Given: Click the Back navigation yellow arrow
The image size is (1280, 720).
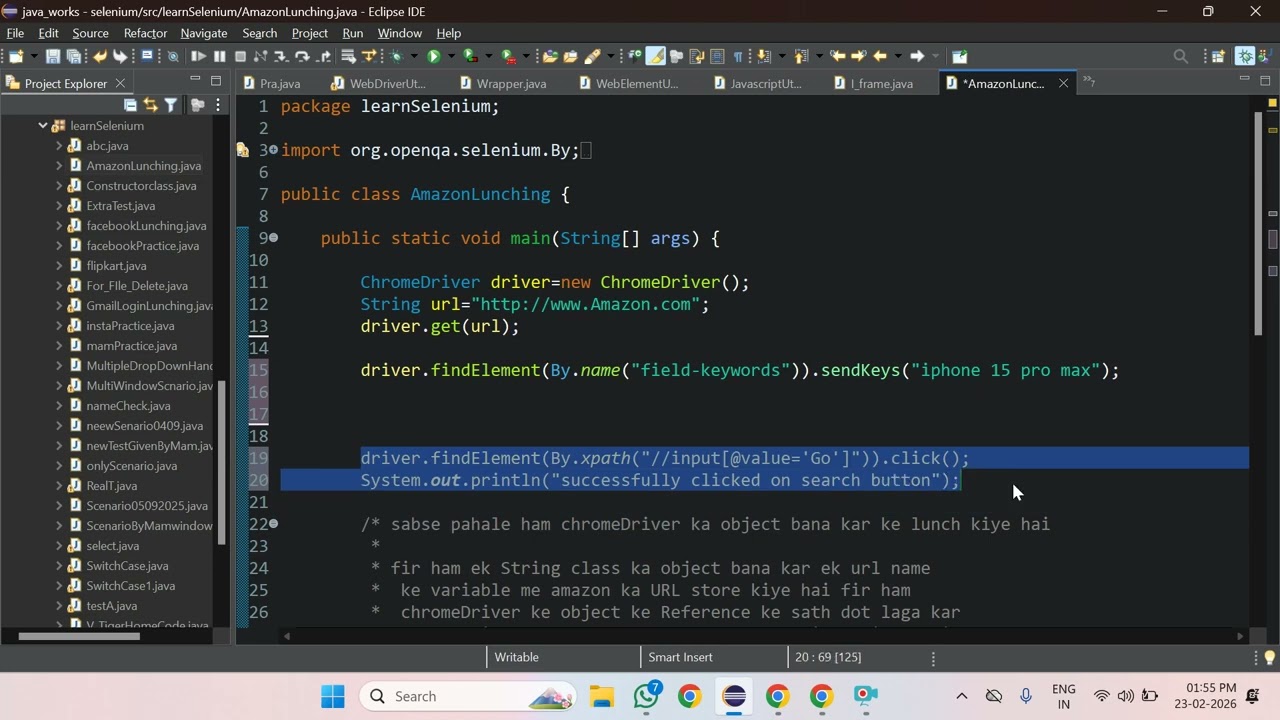Looking at the screenshot, I should 880,56.
